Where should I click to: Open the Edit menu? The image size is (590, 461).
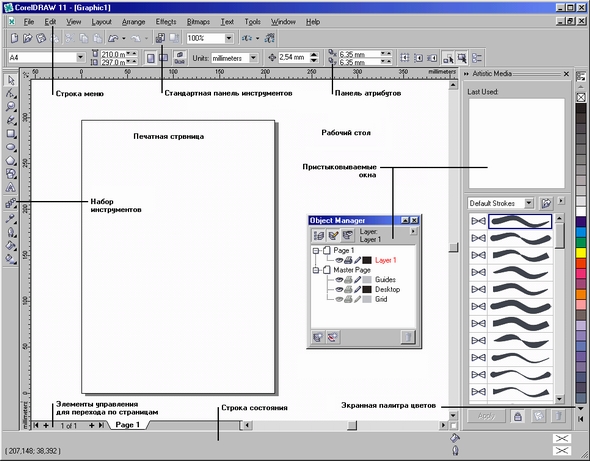pos(50,22)
